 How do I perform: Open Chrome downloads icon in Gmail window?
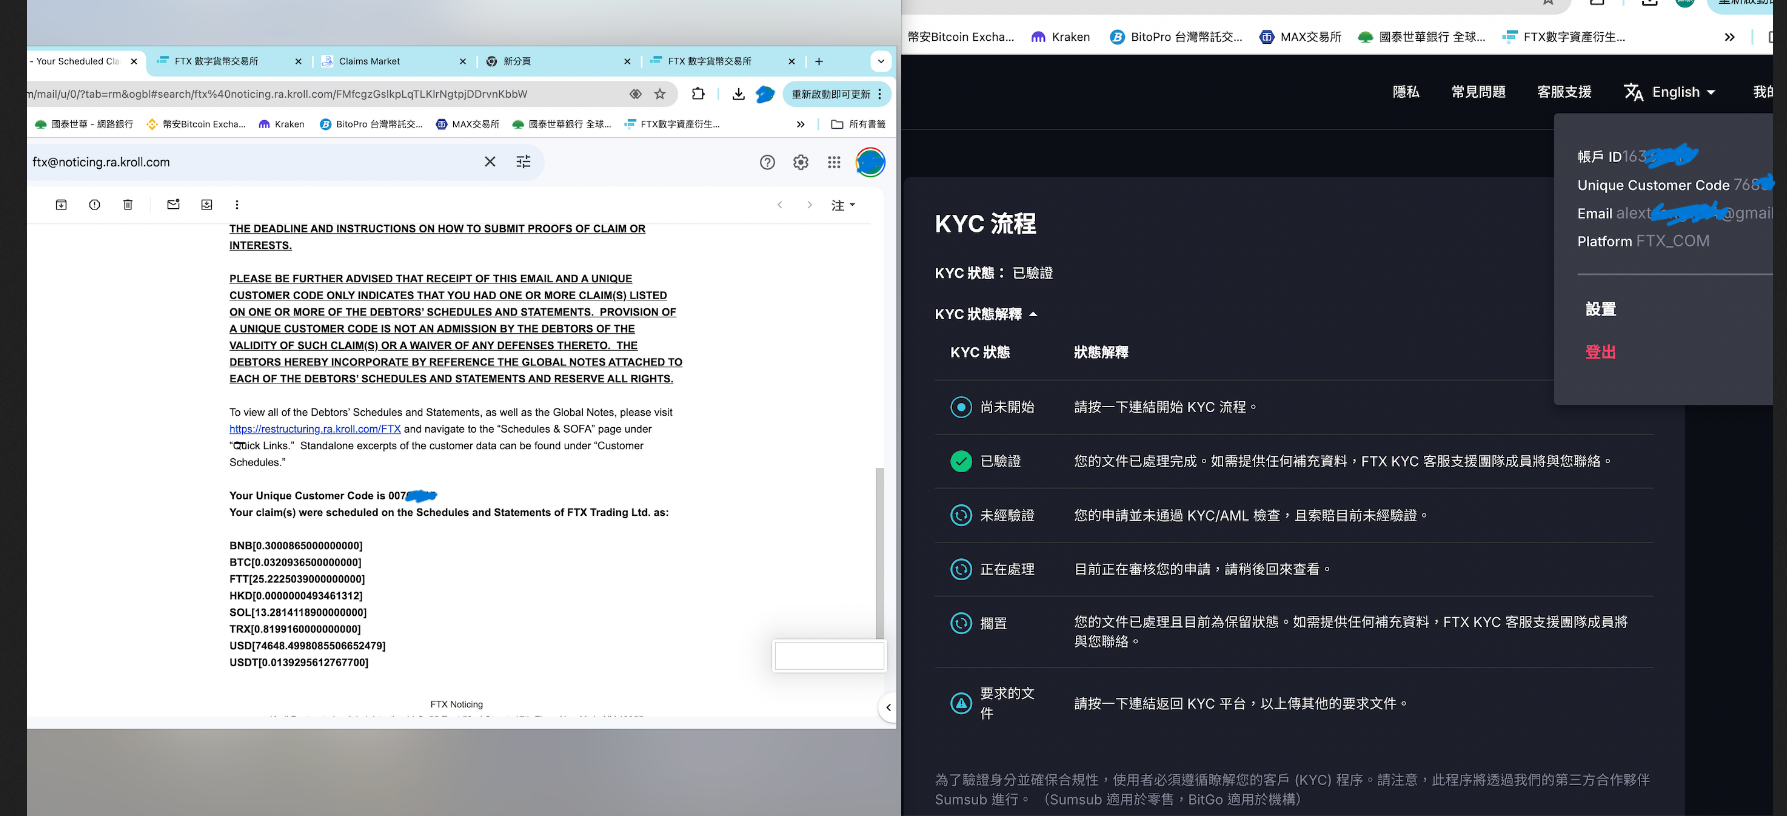point(738,94)
